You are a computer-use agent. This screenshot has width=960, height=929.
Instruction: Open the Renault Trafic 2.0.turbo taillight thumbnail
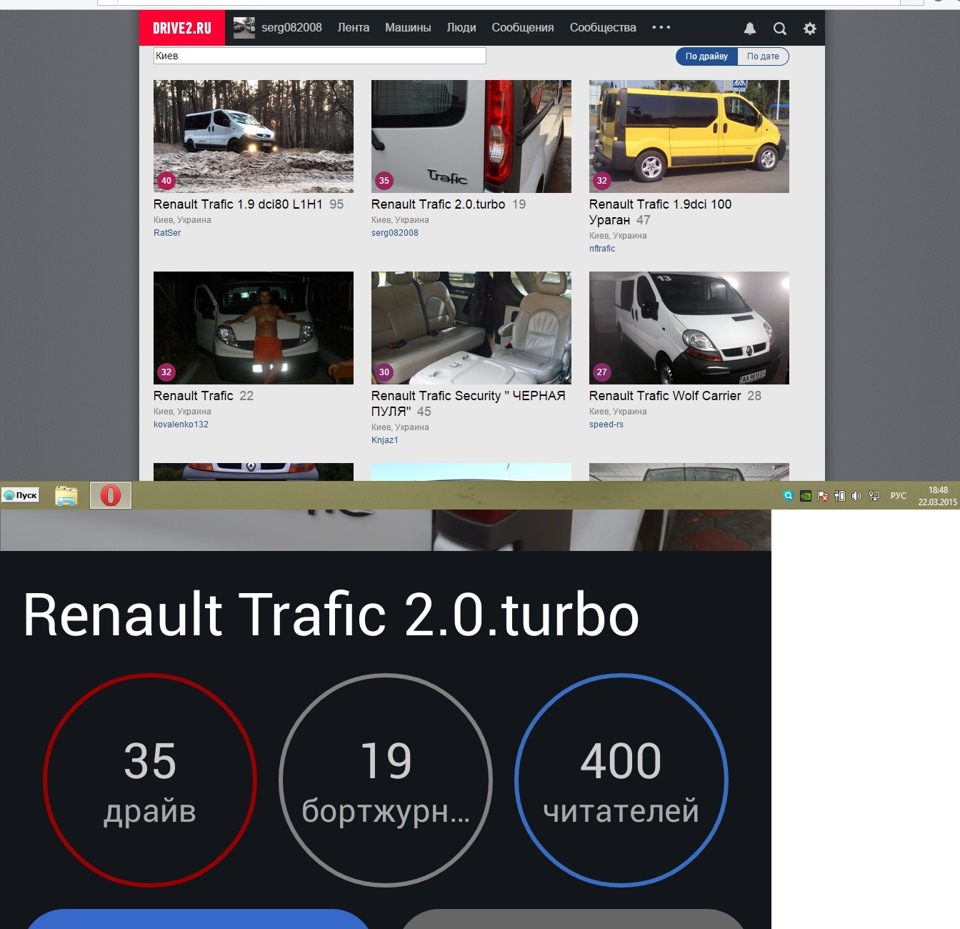pyautogui.click(x=471, y=136)
